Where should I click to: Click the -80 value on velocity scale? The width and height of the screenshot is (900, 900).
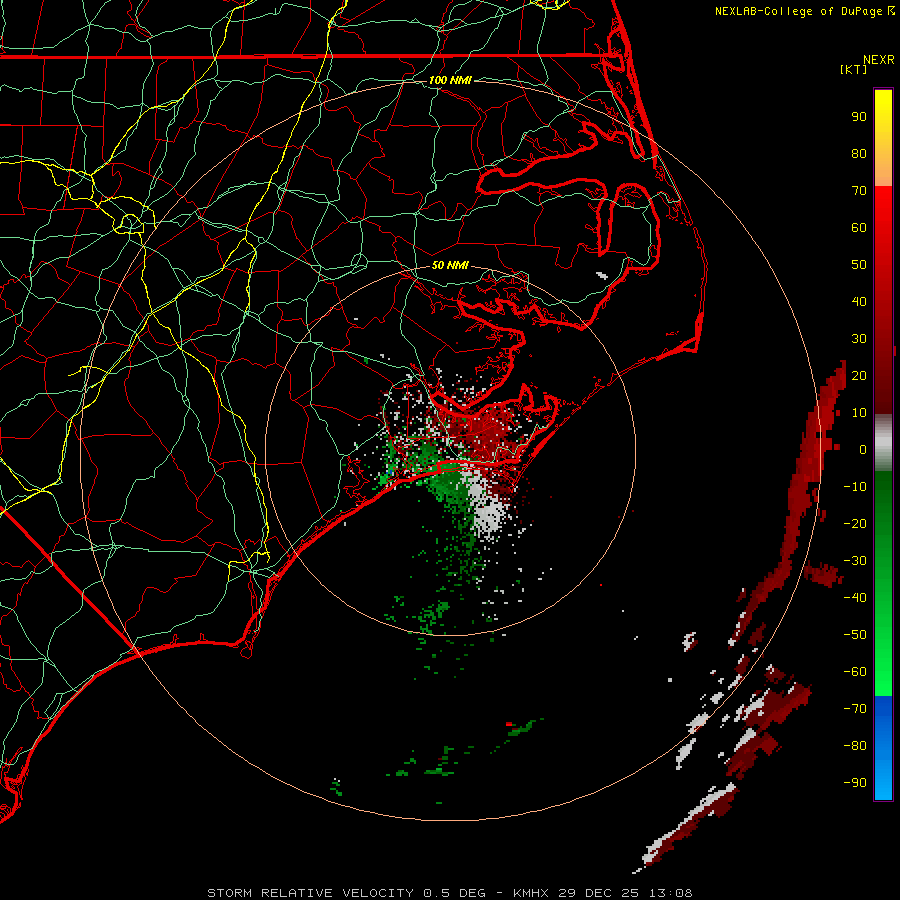pos(855,746)
